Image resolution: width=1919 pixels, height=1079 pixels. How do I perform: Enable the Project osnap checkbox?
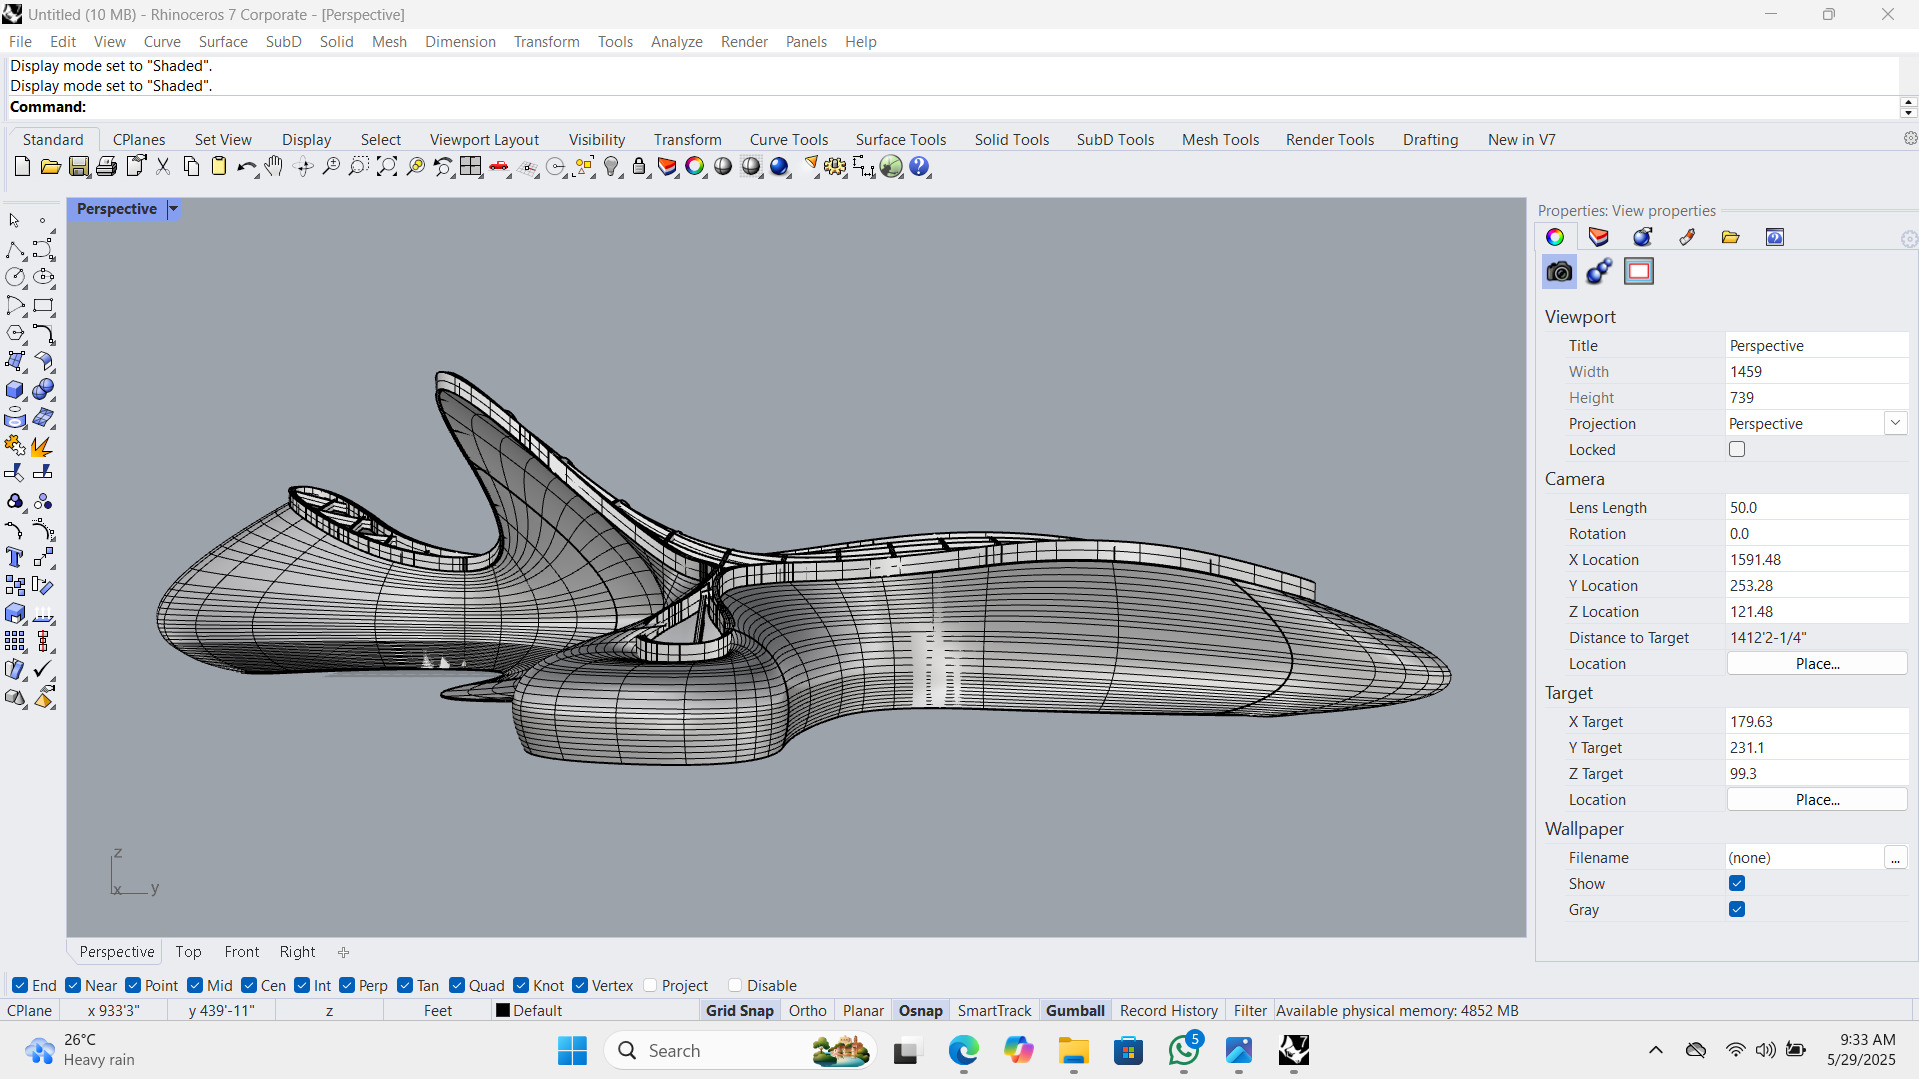tap(650, 985)
